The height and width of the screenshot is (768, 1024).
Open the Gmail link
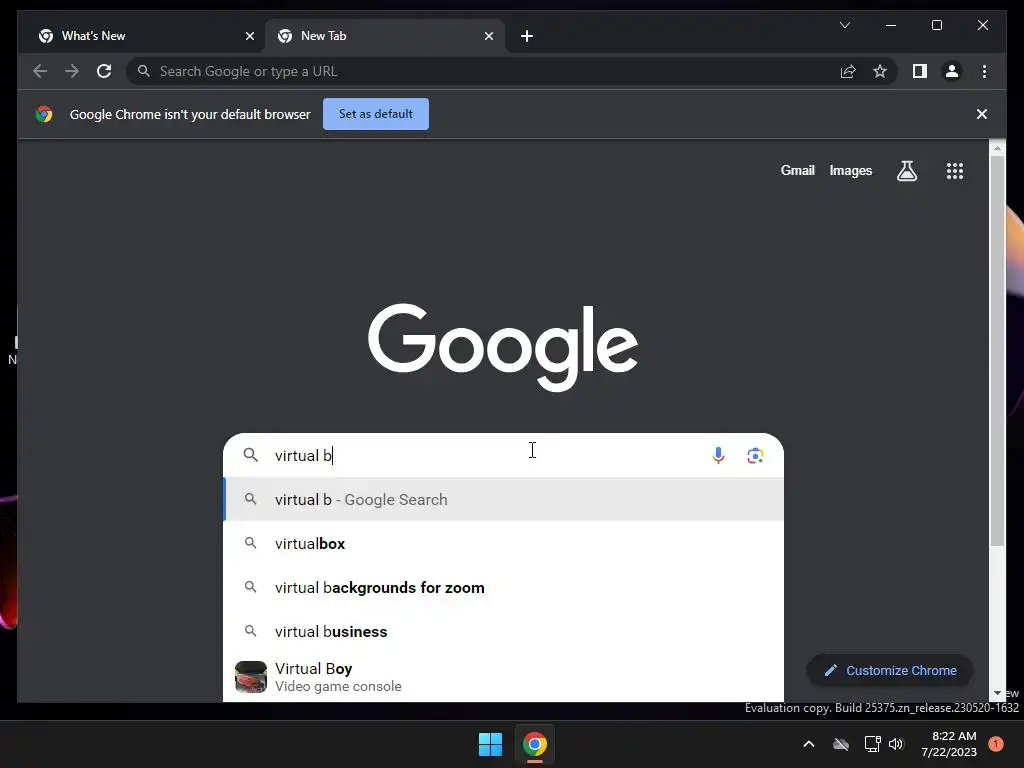[797, 170]
